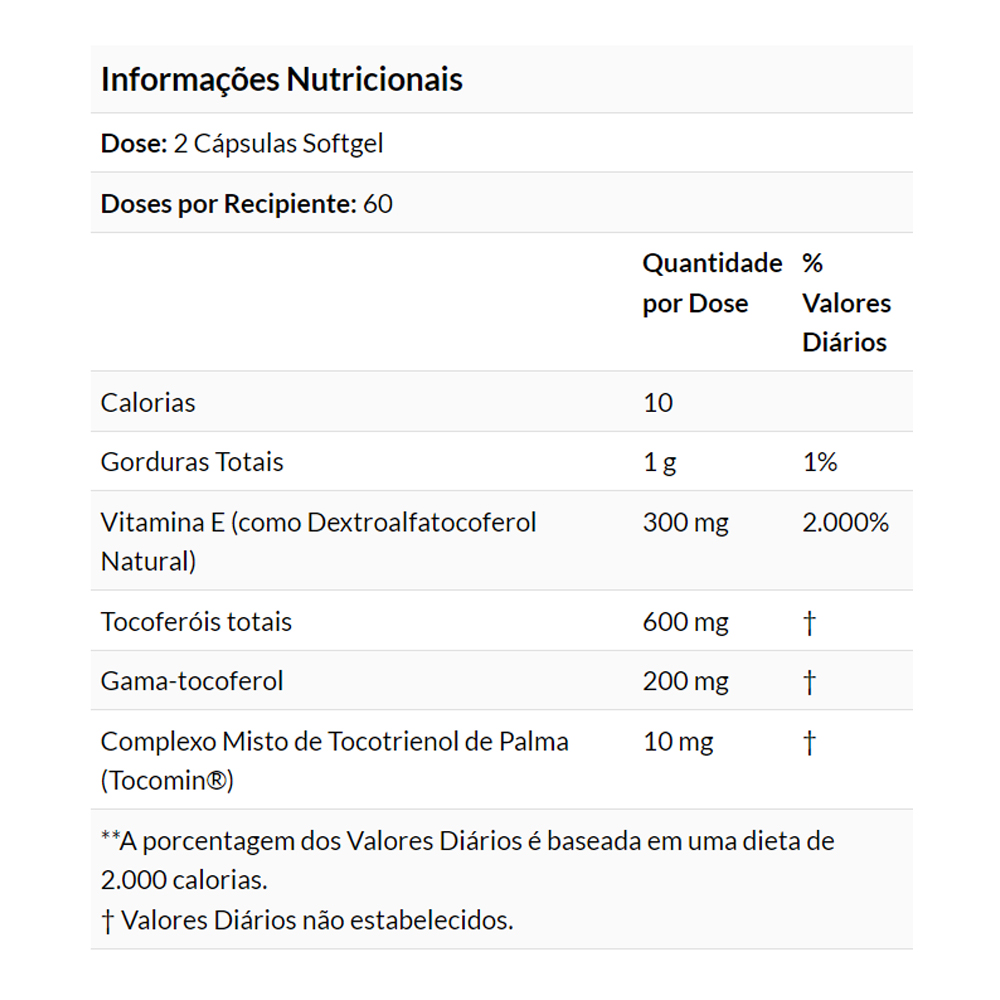Click the % Valores Diários column header

click(x=846, y=302)
